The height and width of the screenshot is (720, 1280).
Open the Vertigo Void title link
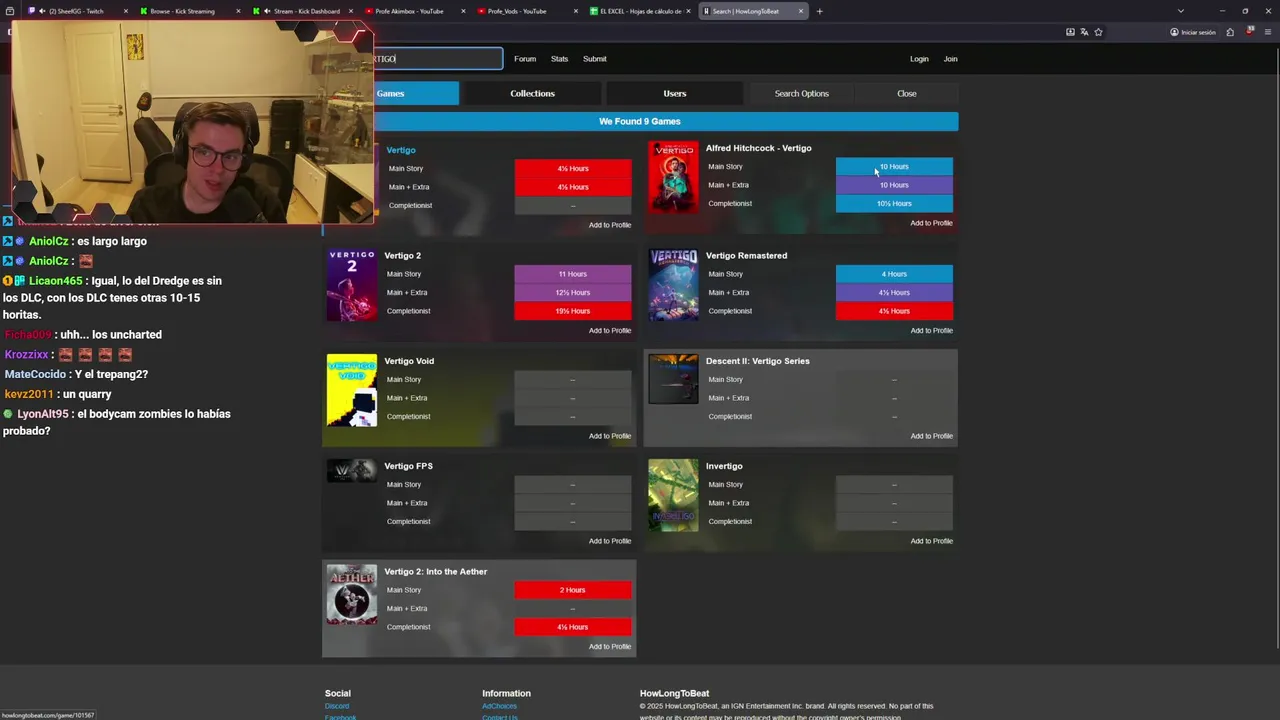click(409, 361)
